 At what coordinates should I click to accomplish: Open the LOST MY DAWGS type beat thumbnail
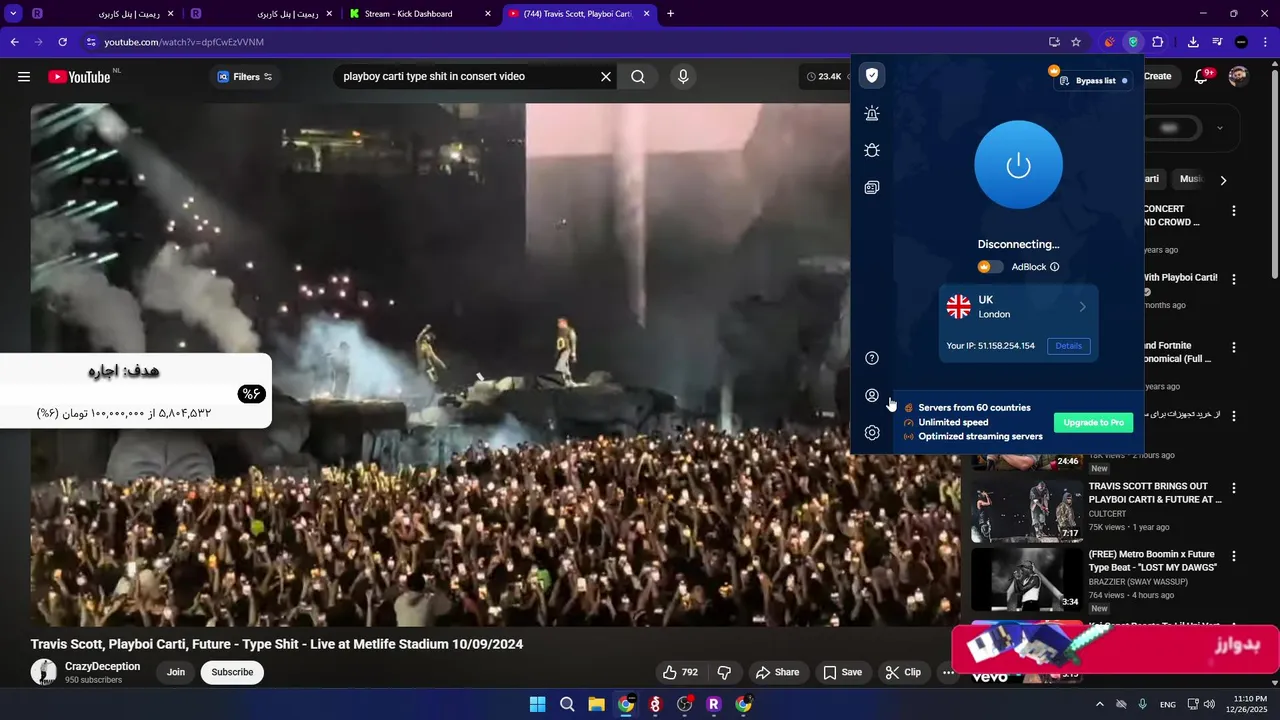point(1026,579)
